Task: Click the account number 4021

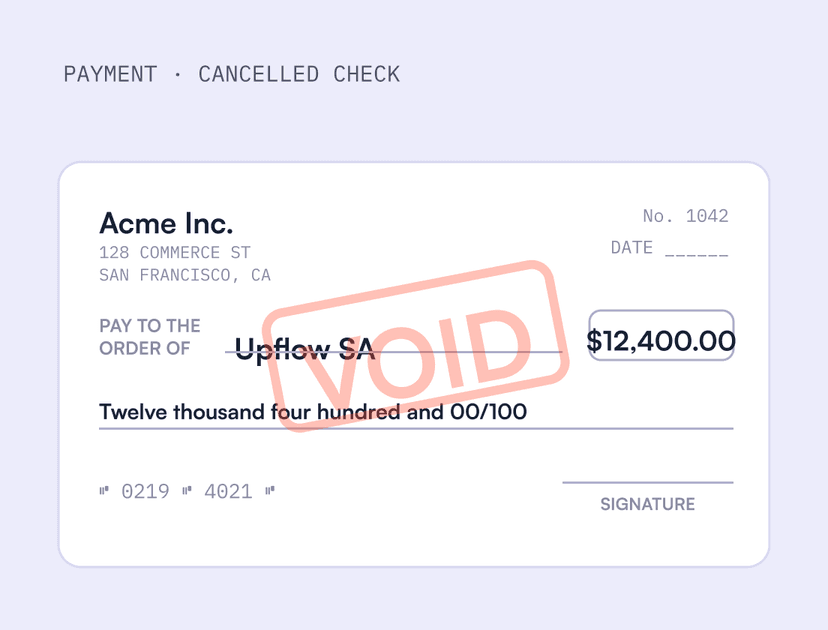Action: point(228,492)
